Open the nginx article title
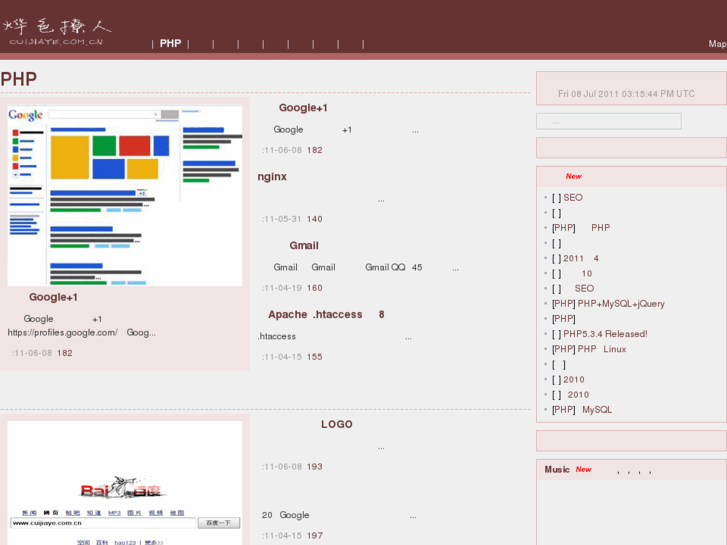Image resolution: width=727 pixels, height=545 pixels. pos(272,177)
